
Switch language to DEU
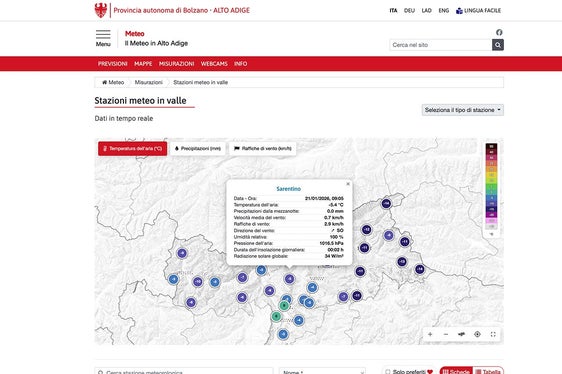[x=409, y=11]
